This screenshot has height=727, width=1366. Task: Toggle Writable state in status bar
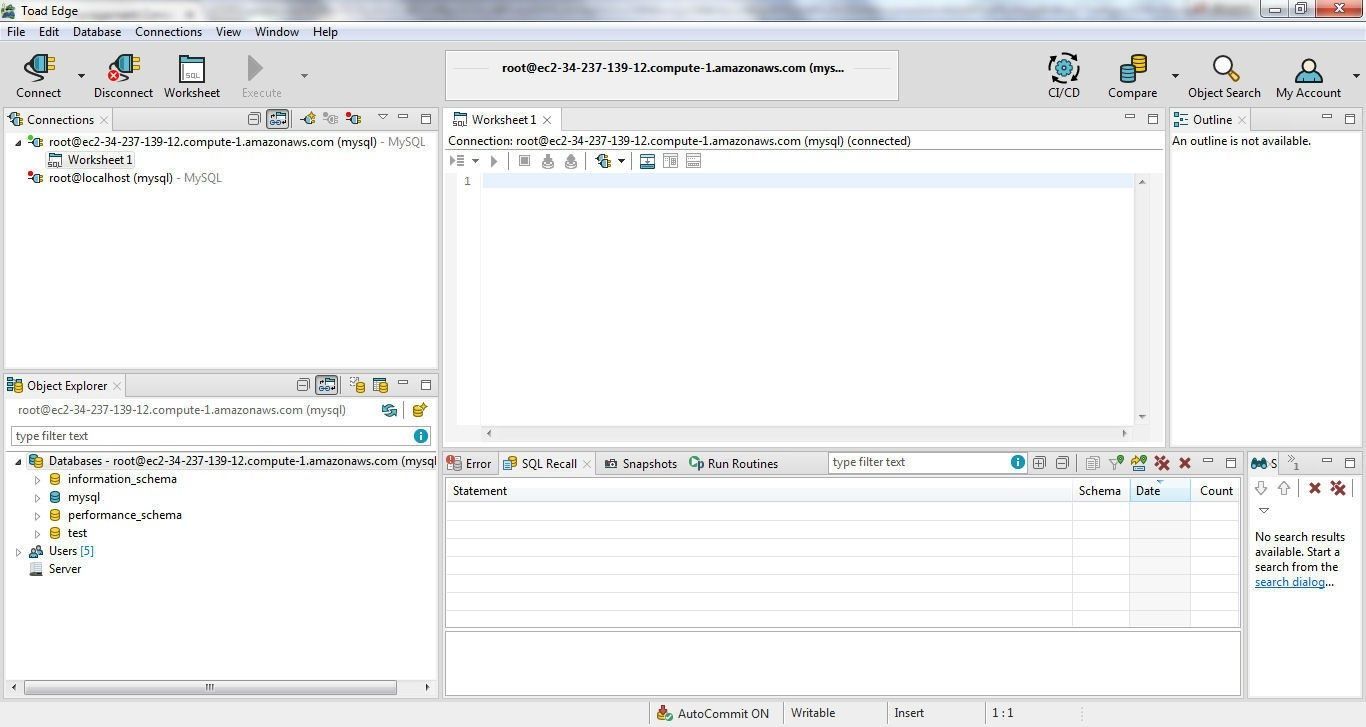pos(813,713)
